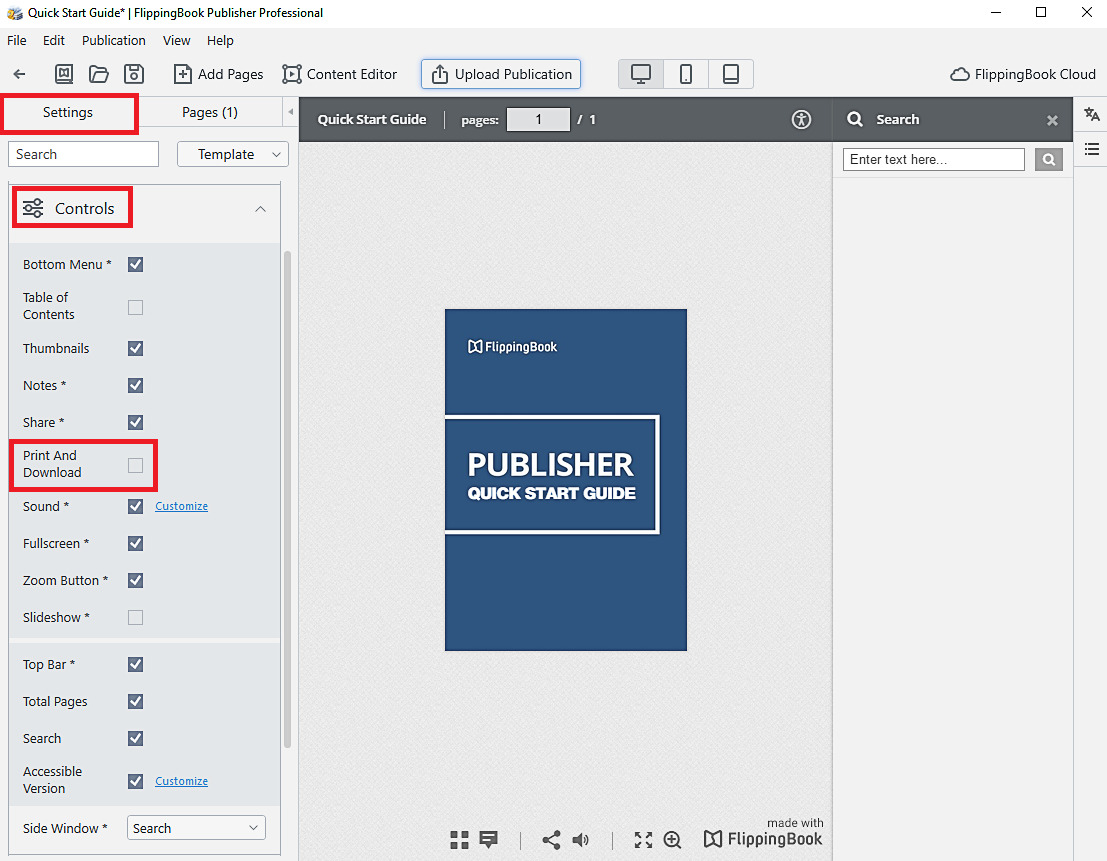Toggle the Notes checkbox

pyautogui.click(x=136, y=385)
